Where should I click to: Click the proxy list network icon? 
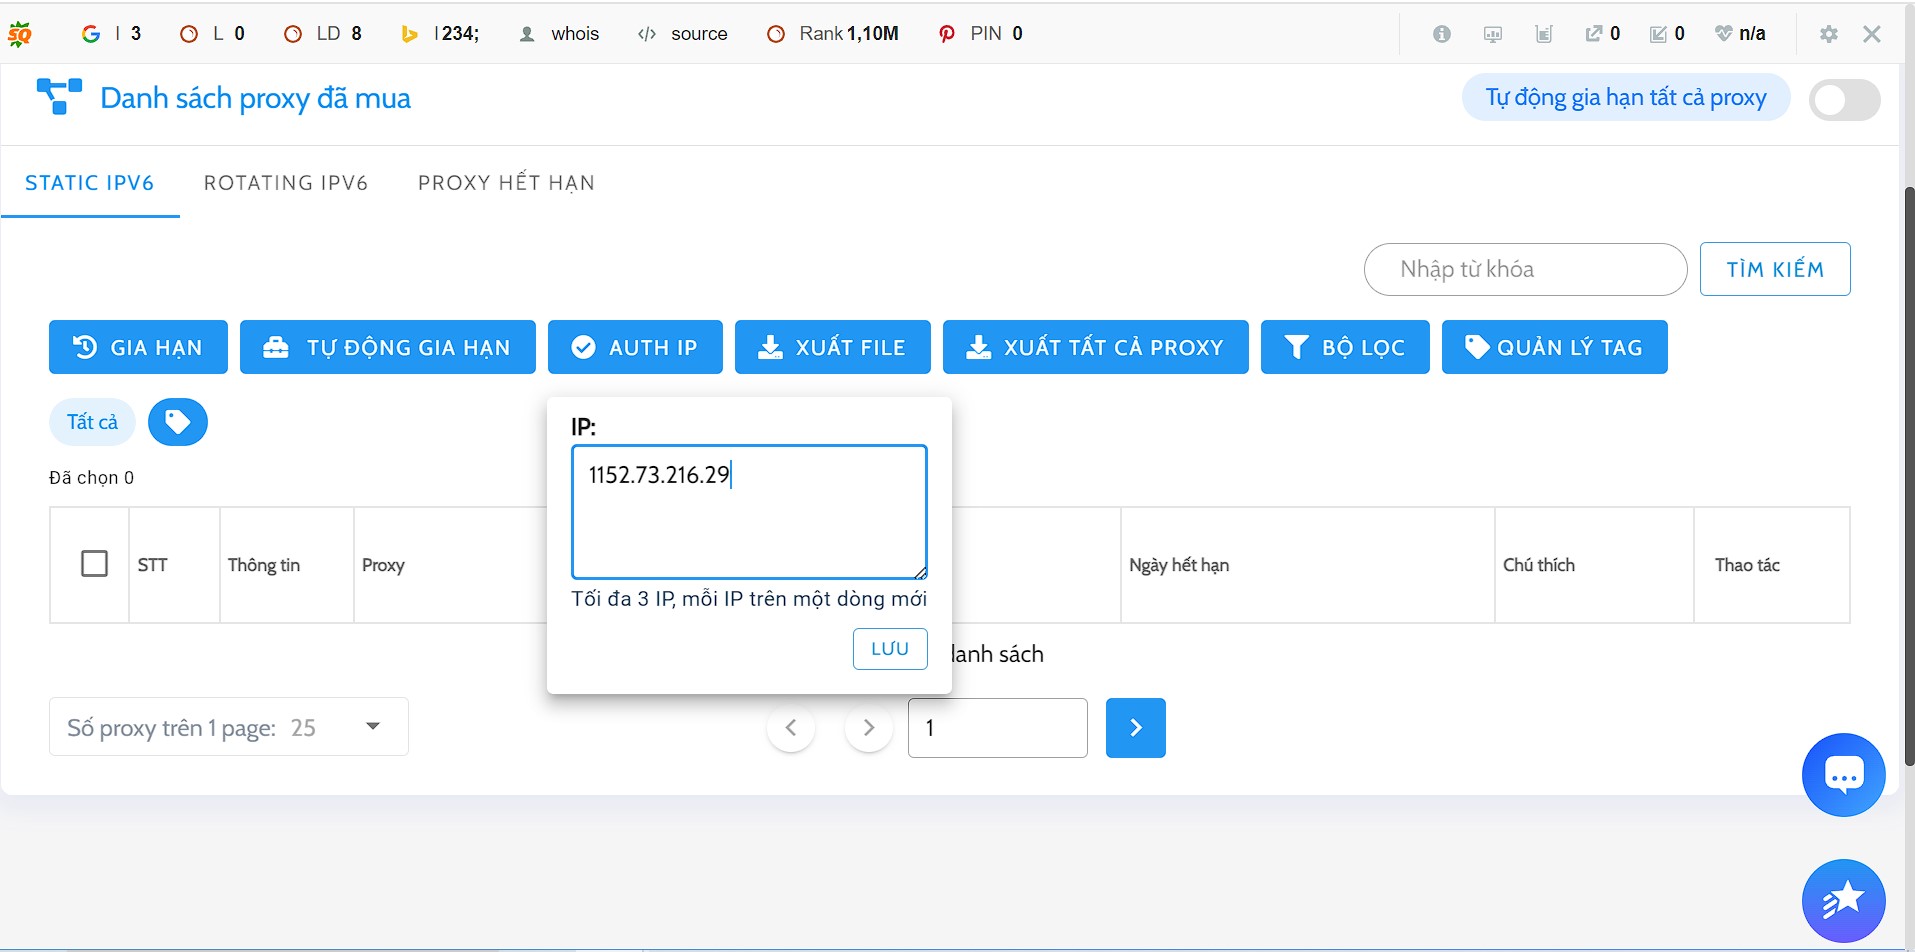(x=59, y=97)
